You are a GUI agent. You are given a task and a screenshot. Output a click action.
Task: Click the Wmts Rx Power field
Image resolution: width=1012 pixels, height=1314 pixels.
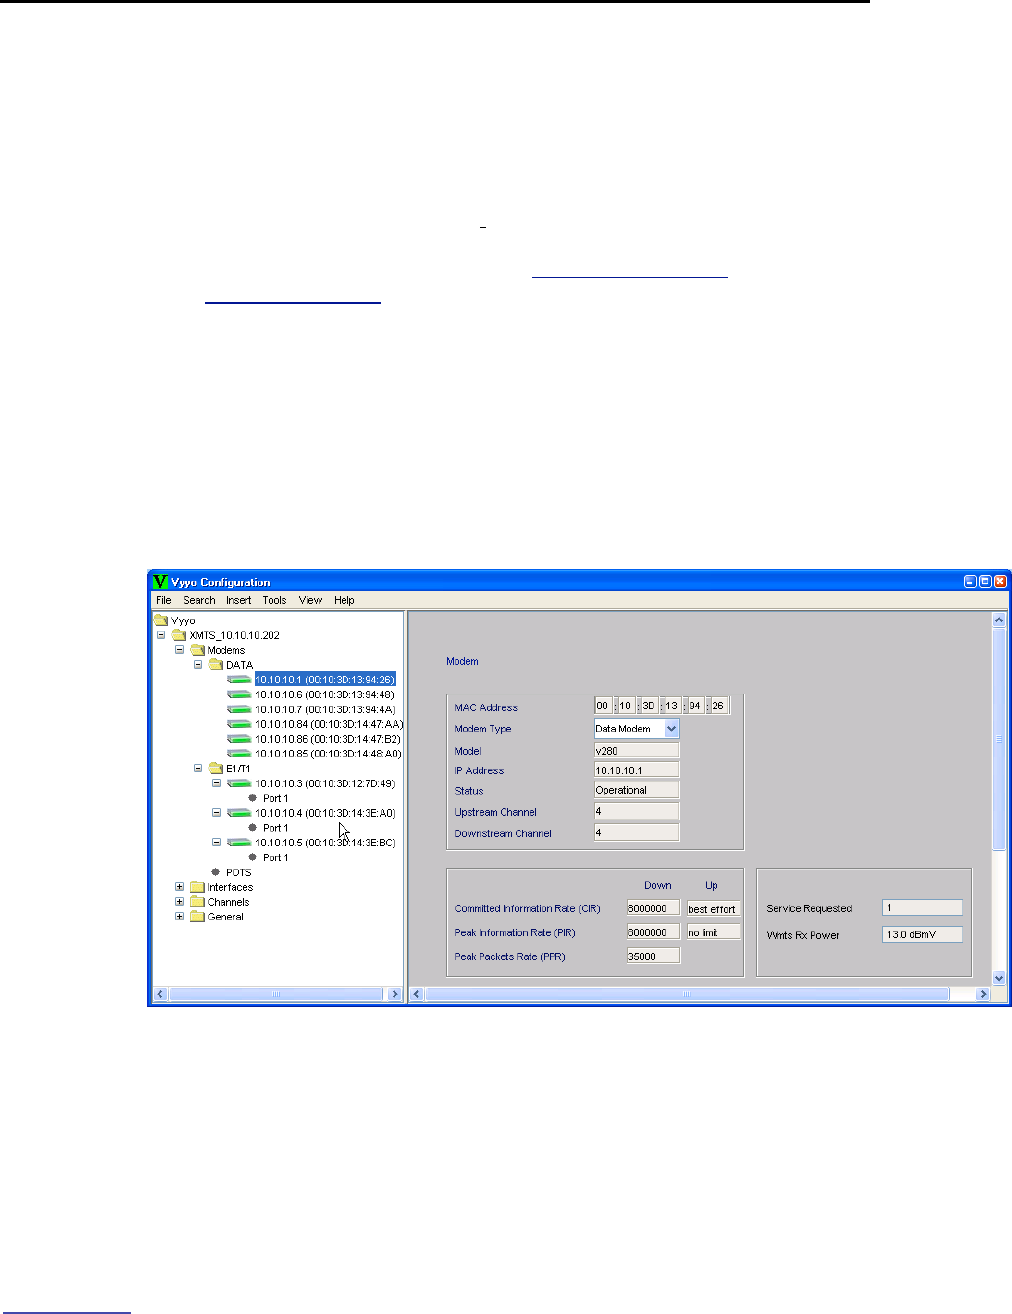923,935
